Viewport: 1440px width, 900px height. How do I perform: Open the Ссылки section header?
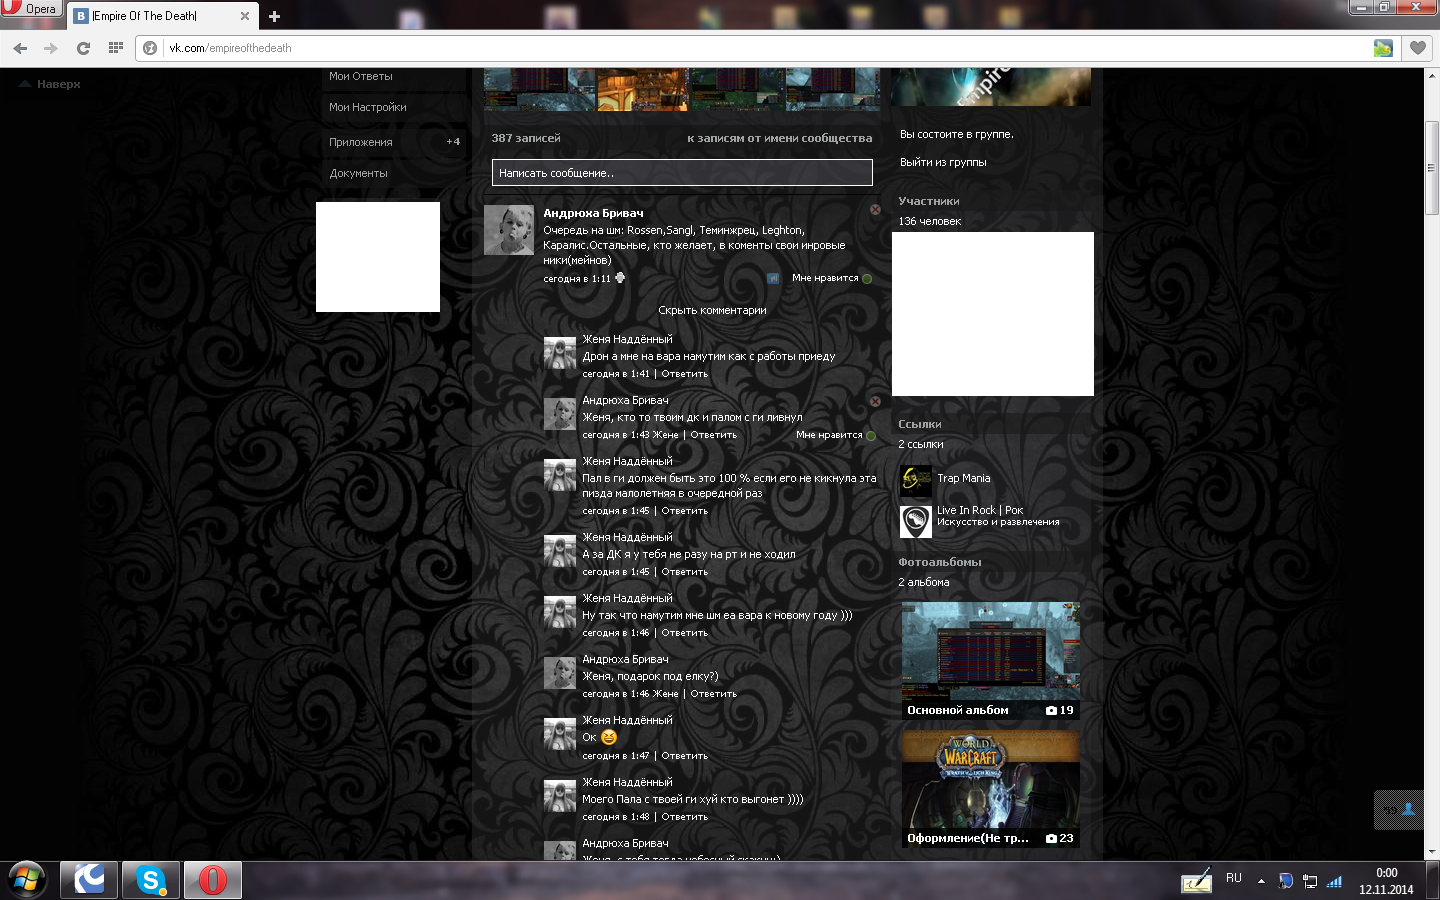(920, 424)
